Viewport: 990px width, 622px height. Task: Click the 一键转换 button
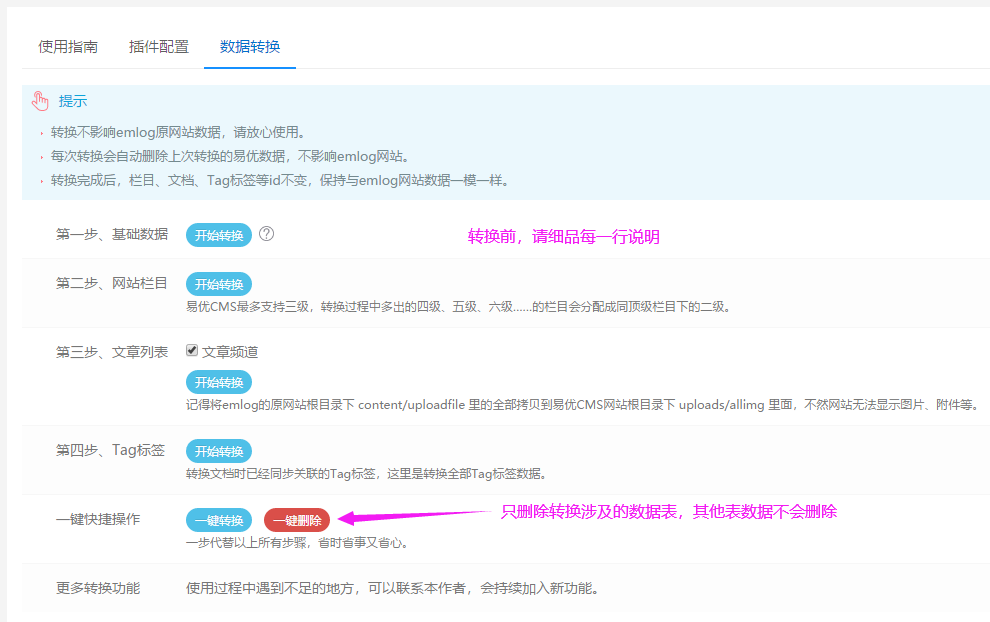(218, 520)
